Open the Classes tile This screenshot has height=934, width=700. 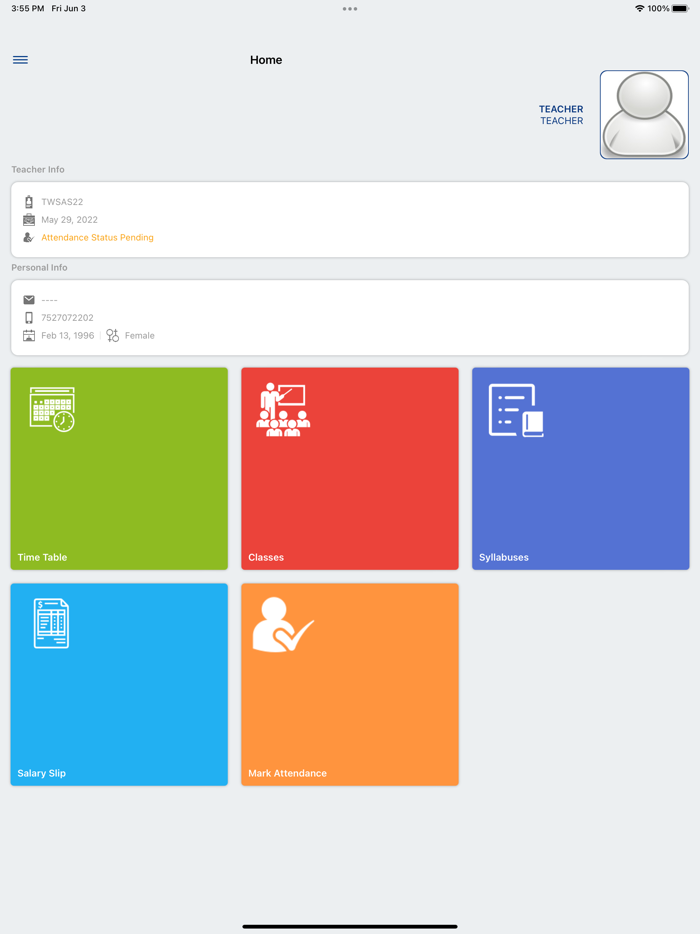point(350,468)
